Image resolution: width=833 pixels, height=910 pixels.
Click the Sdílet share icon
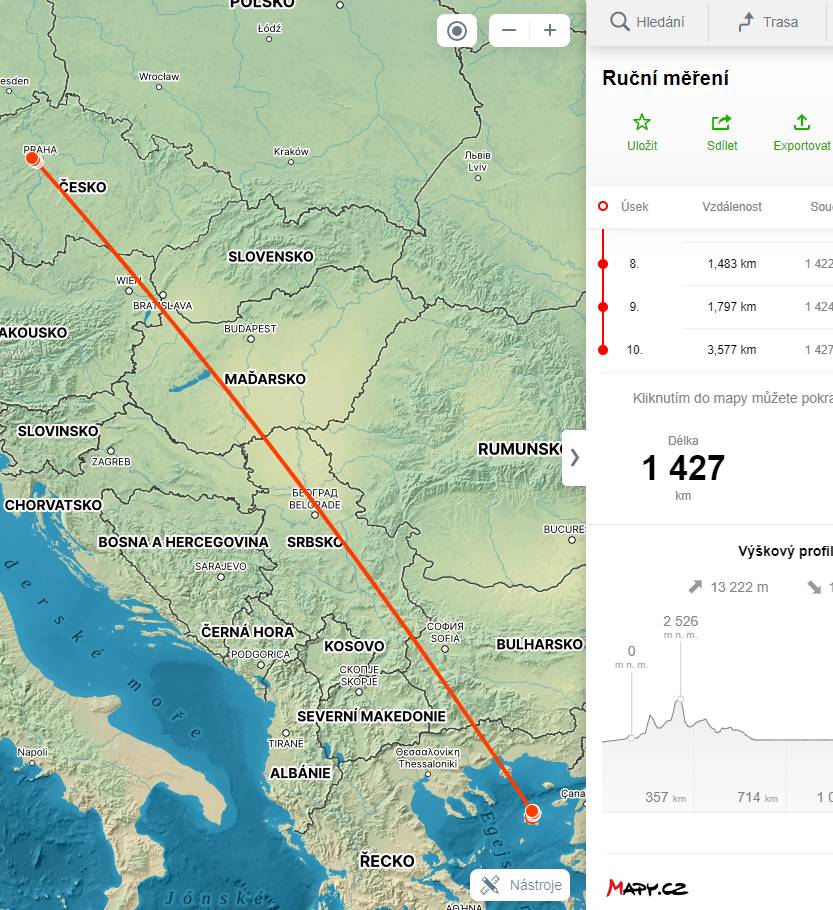722,122
